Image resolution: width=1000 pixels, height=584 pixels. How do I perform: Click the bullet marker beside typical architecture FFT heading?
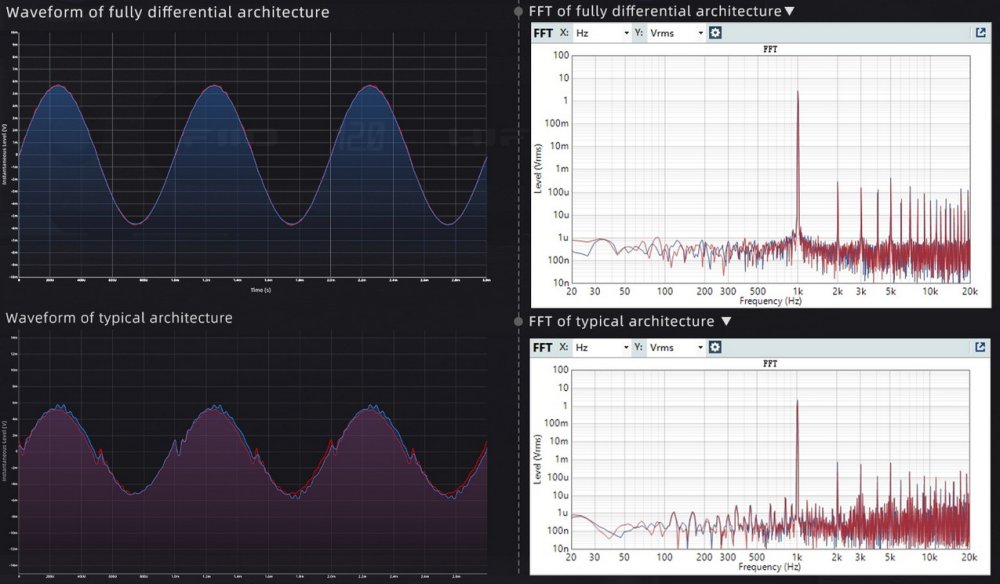518,322
